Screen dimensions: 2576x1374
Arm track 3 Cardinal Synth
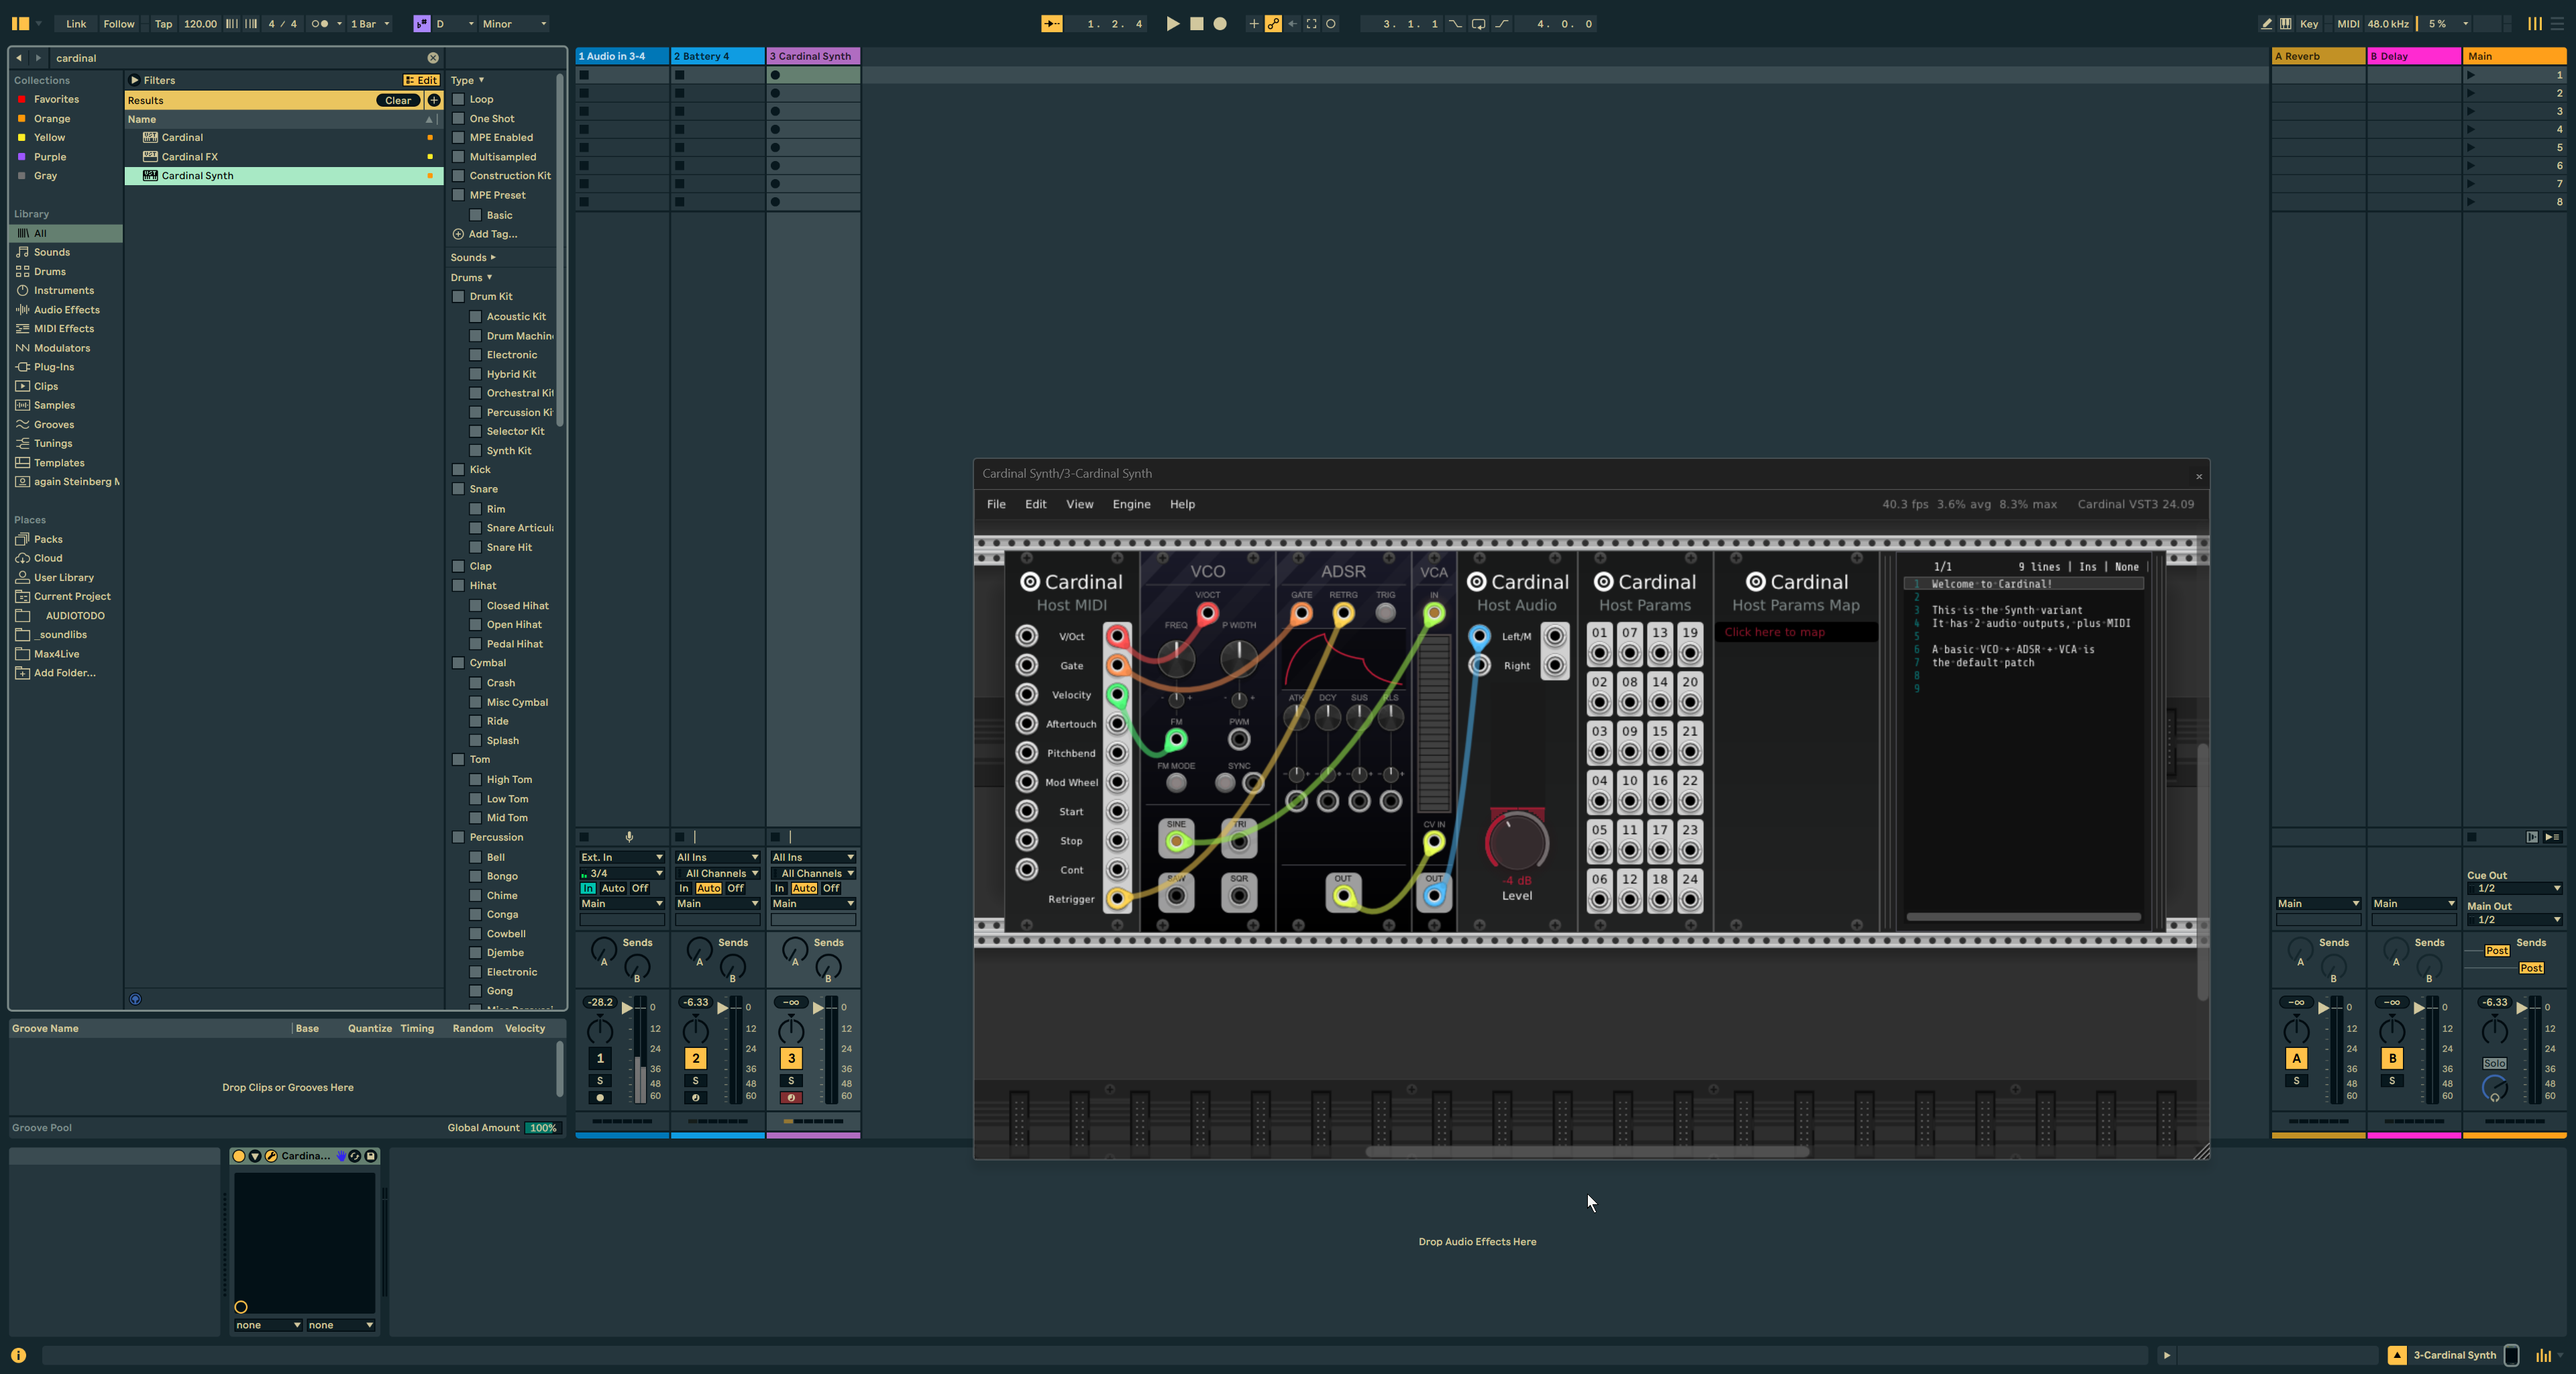click(x=791, y=1097)
